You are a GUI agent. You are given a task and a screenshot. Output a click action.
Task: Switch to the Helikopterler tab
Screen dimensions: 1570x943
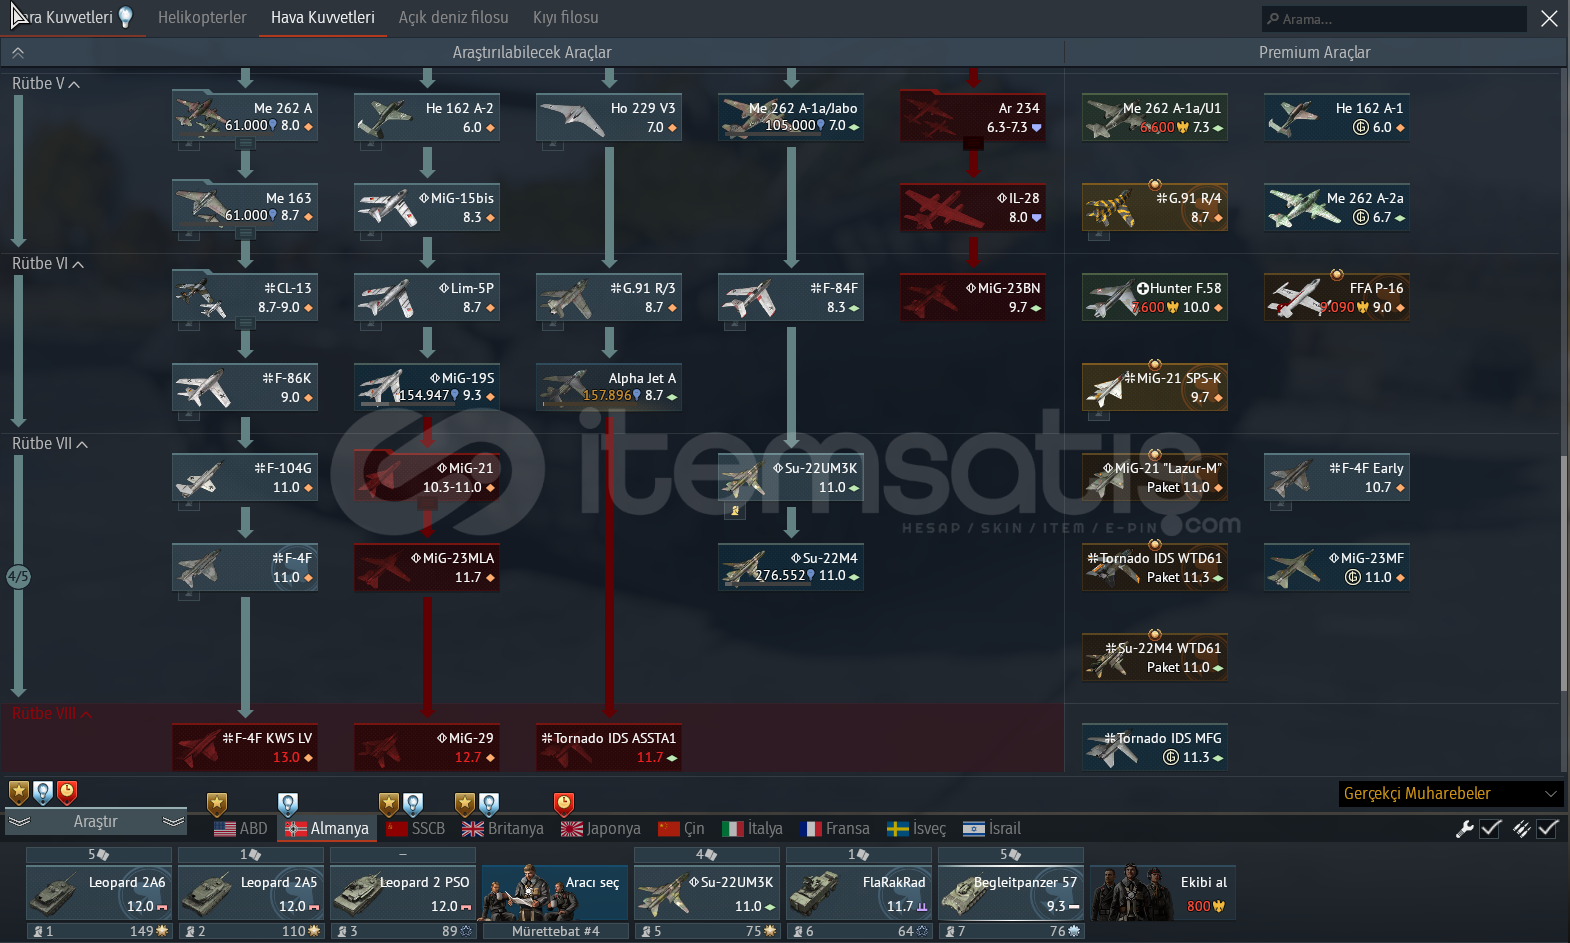[202, 18]
